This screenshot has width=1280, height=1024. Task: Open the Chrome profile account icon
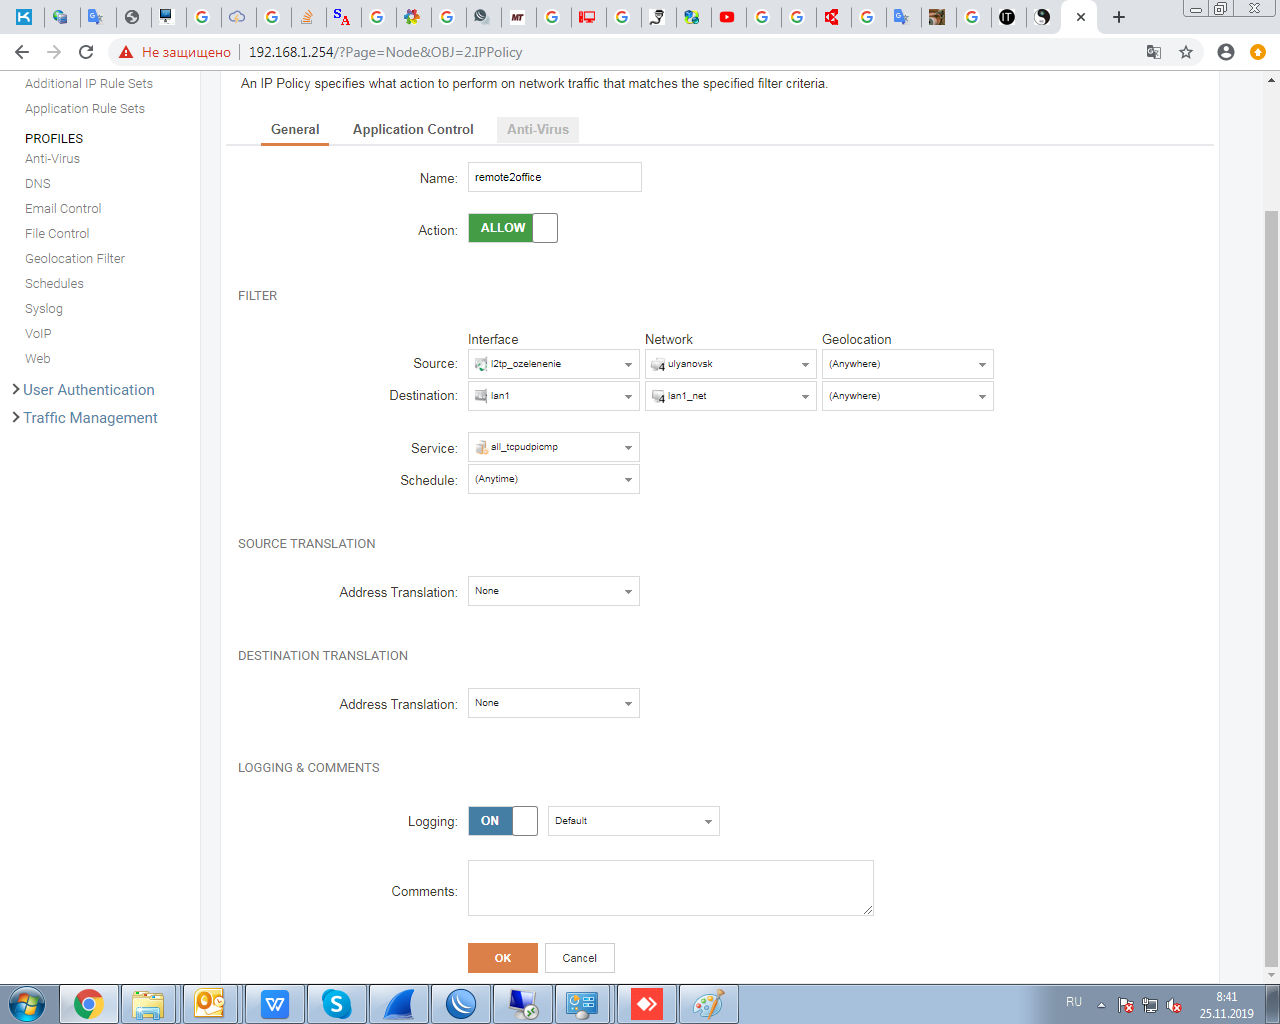[1226, 52]
